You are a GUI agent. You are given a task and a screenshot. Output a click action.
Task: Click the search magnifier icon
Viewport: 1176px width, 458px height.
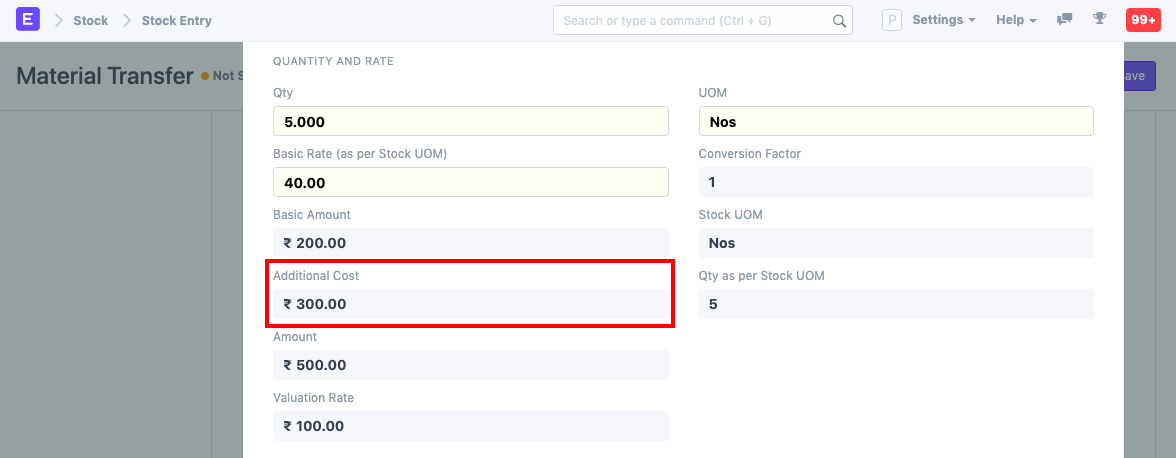[x=839, y=20]
